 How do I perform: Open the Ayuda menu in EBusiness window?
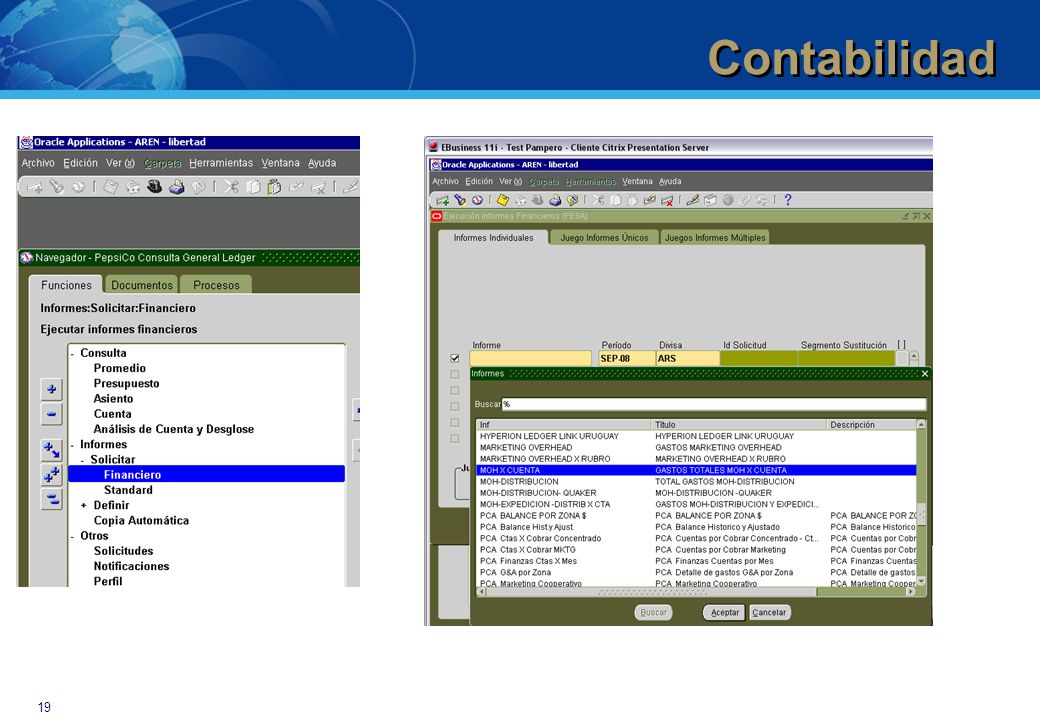click(670, 181)
